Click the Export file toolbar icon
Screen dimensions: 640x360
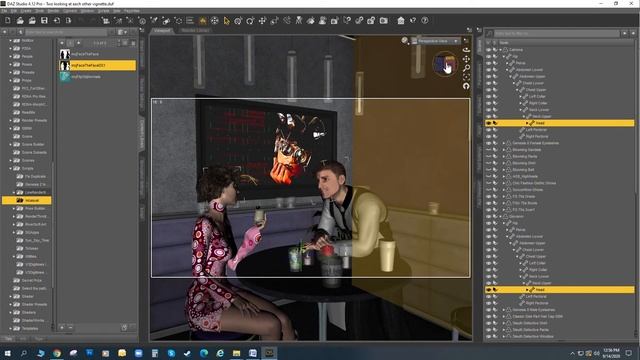(69, 20)
